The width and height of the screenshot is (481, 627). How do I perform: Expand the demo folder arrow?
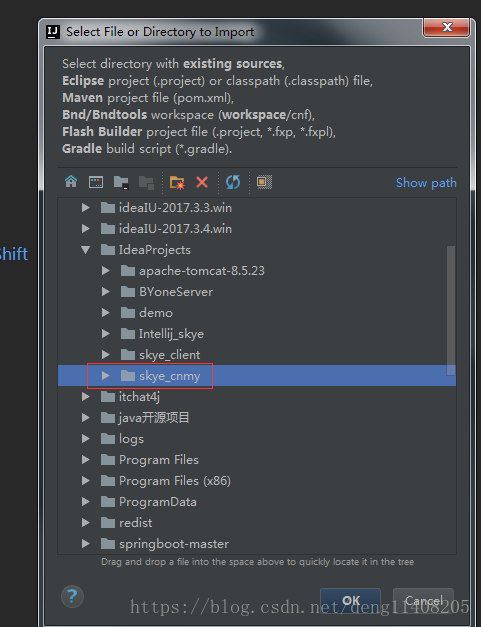(x=106, y=313)
